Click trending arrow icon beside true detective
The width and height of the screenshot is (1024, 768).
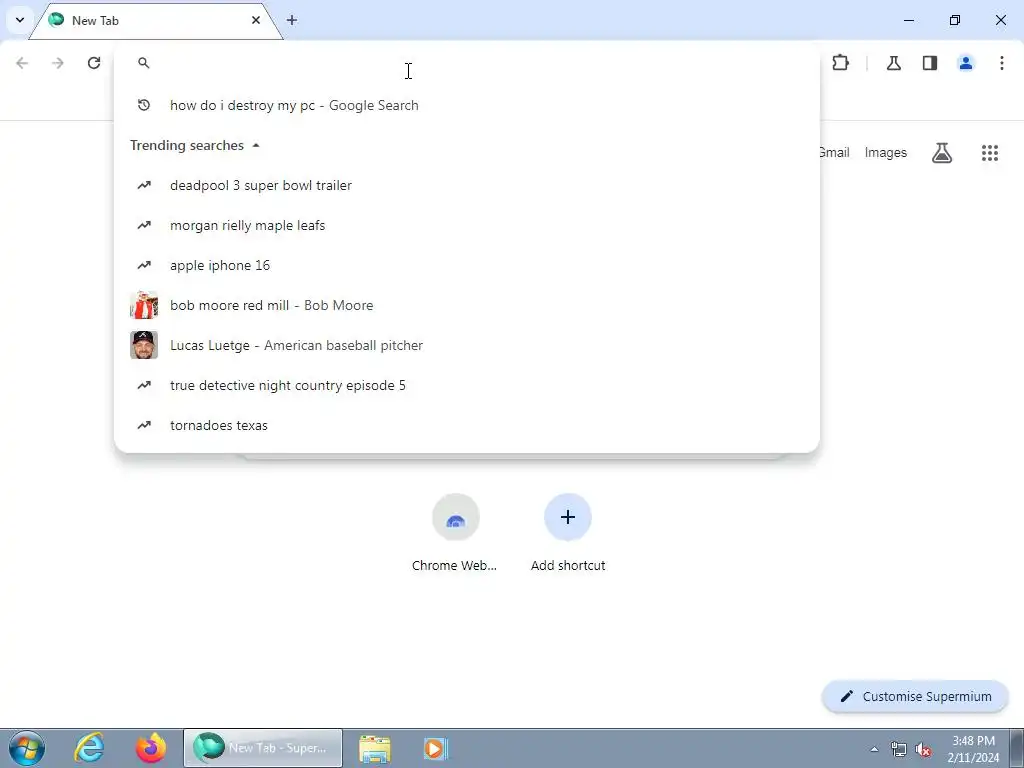(144, 385)
